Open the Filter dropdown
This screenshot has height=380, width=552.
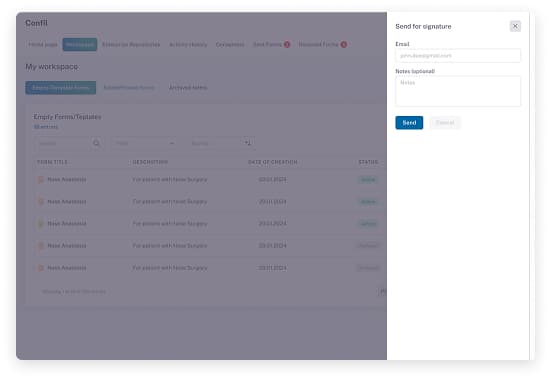(x=144, y=143)
